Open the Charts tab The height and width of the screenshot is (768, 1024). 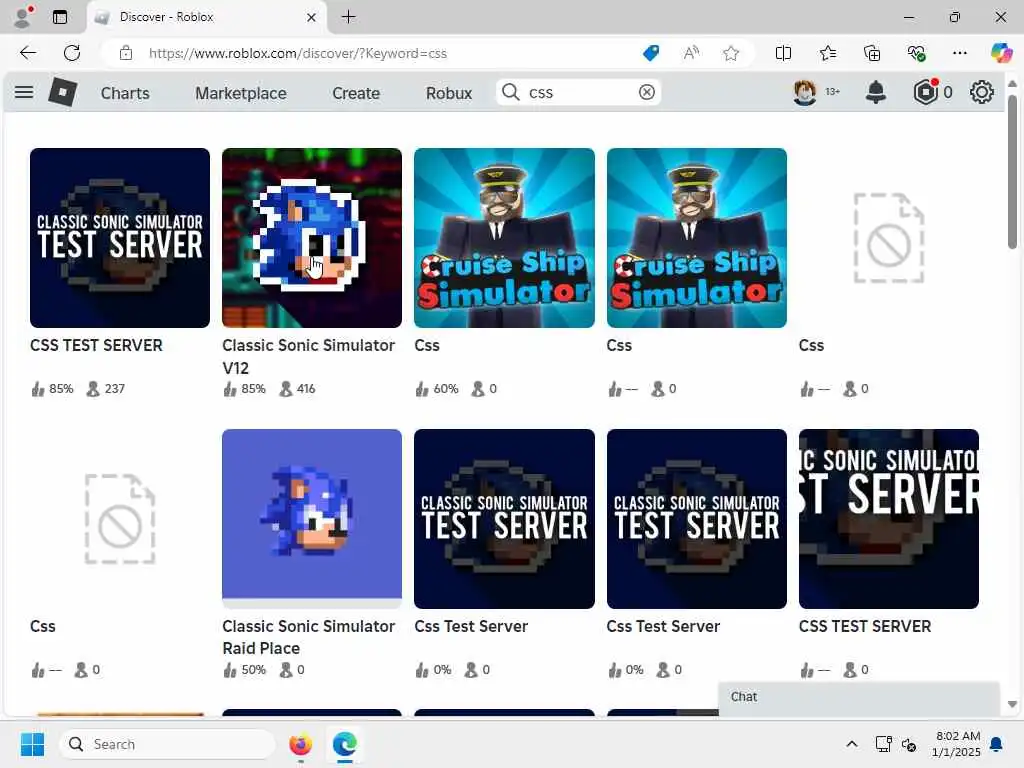click(x=125, y=93)
